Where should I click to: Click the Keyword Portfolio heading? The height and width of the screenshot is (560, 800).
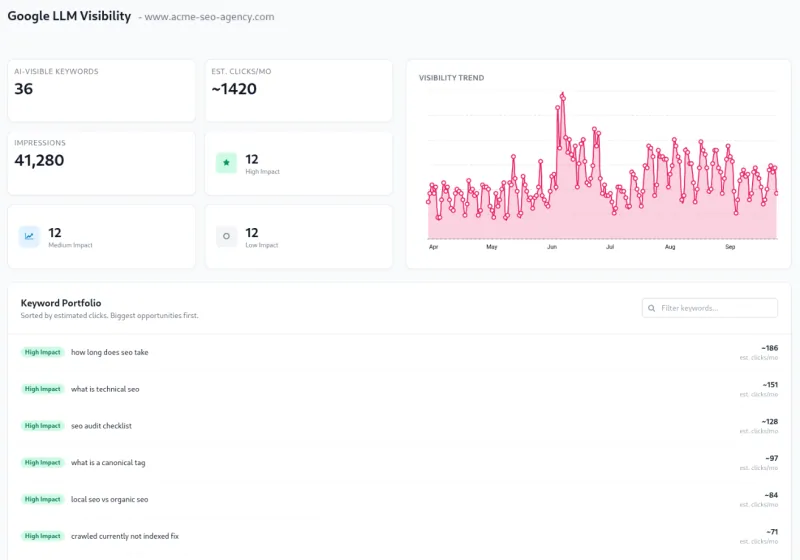click(x=61, y=303)
